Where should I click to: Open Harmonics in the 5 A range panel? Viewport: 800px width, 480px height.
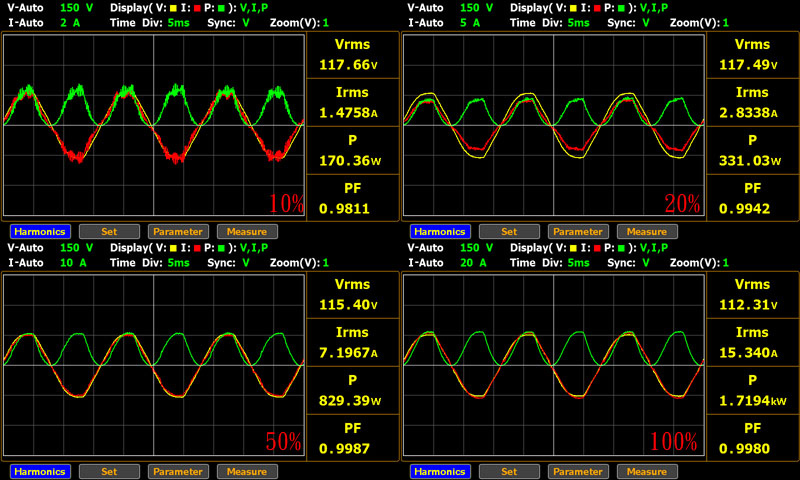[x=440, y=232]
